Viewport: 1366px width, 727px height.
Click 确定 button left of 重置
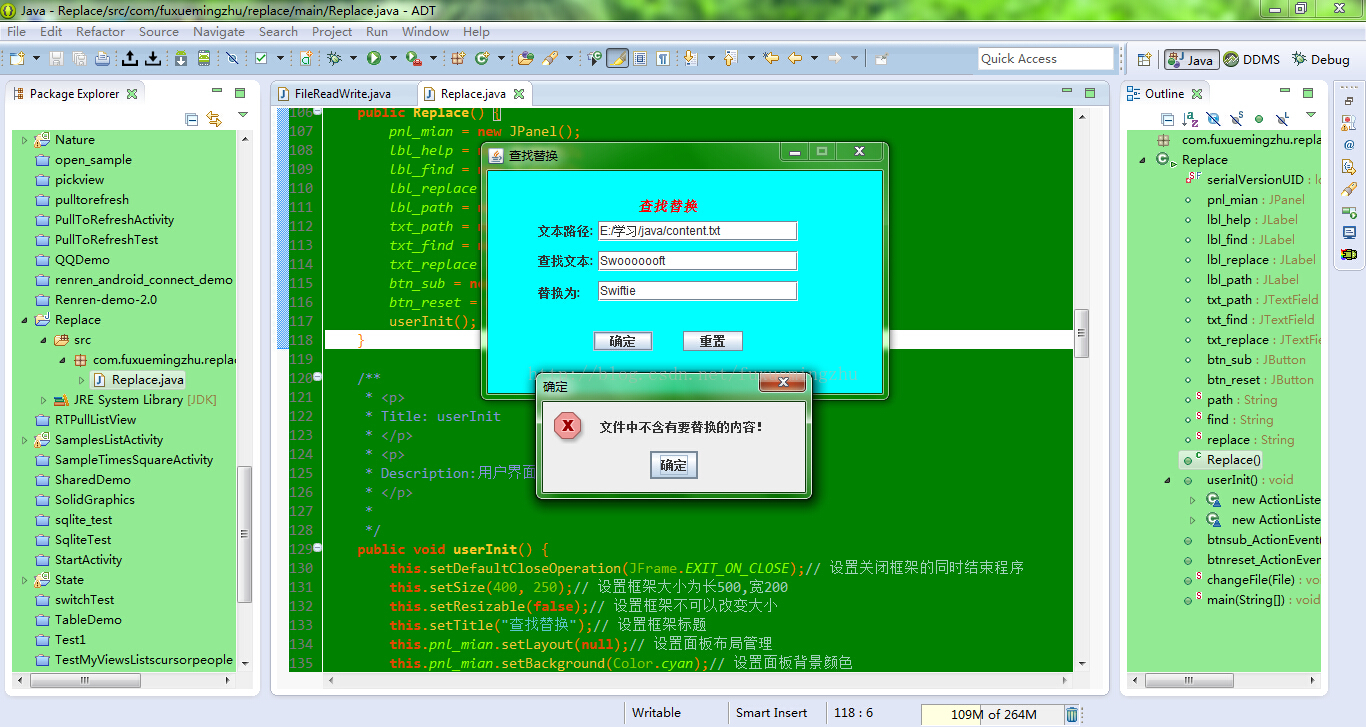tap(623, 341)
